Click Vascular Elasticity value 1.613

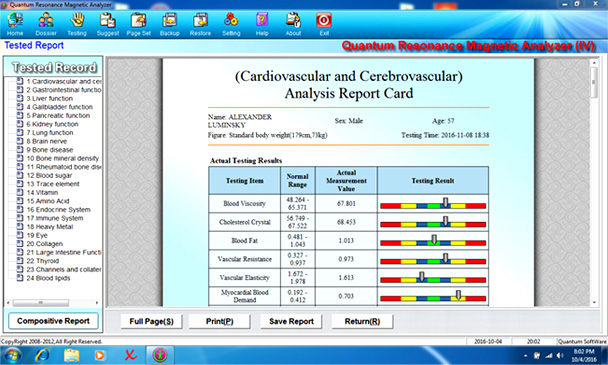coord(346,278)
